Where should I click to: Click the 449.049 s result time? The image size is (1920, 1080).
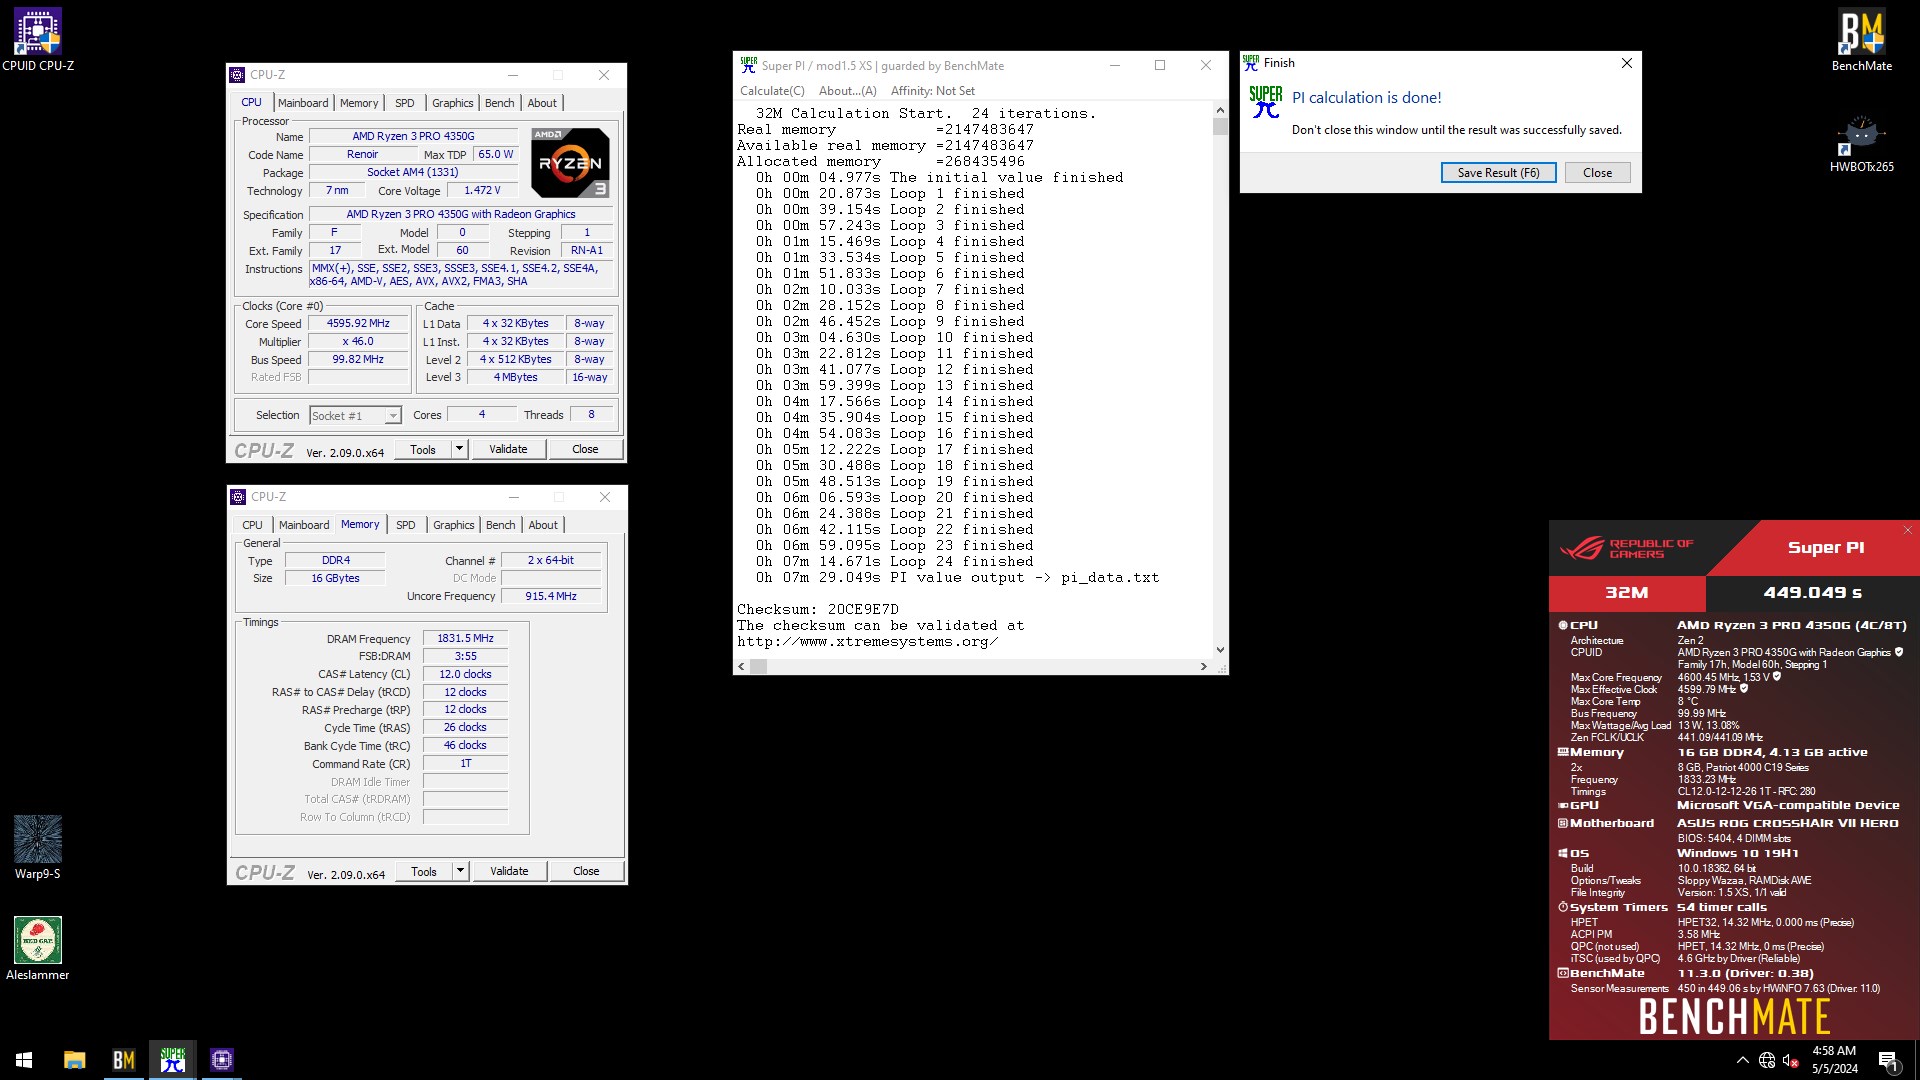tap(1812, 593)
